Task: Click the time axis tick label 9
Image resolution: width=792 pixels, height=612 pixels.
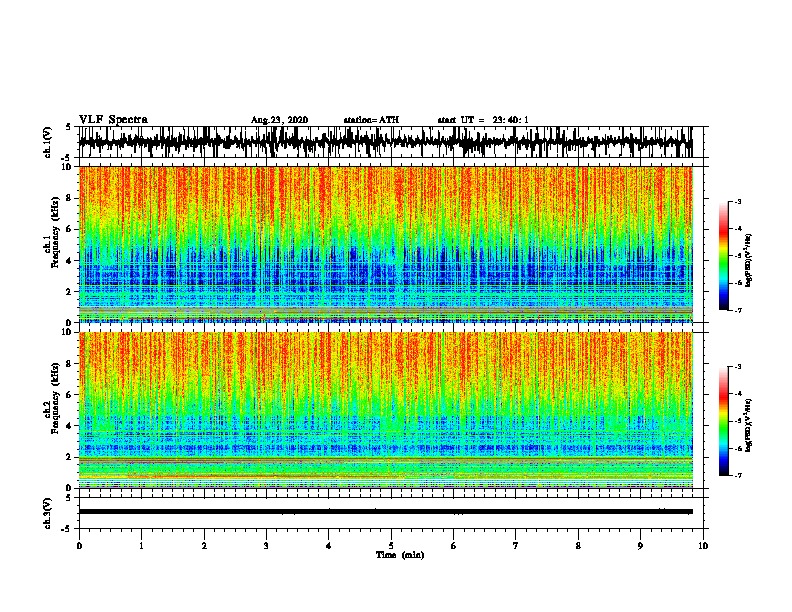Action: [x=640, y=546]
